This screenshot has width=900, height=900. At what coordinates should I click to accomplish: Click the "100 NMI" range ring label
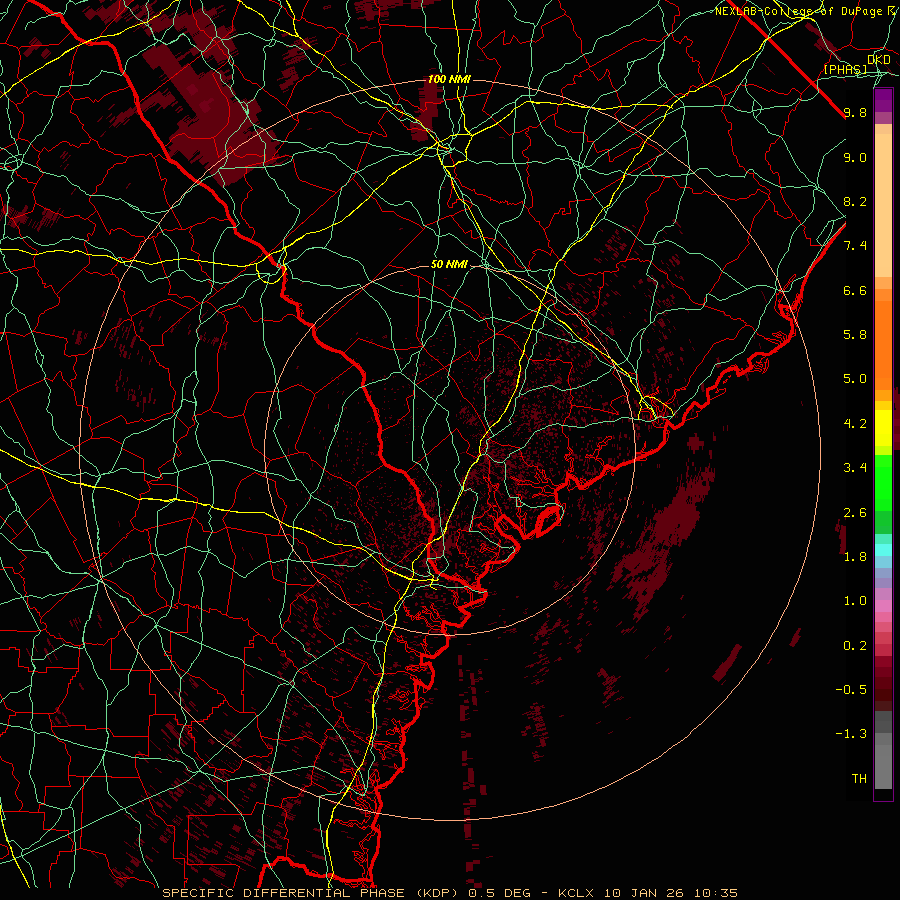tap(449, 79)
